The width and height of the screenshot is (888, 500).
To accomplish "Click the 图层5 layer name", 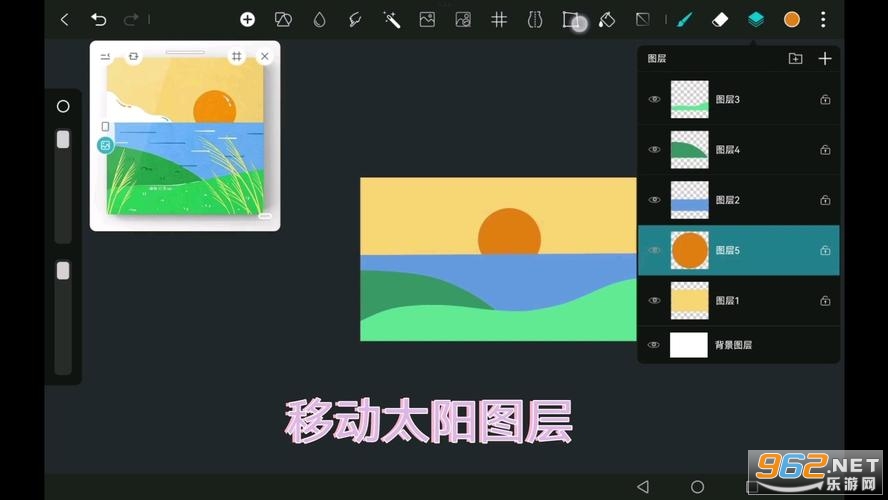I will coord(728,250).
